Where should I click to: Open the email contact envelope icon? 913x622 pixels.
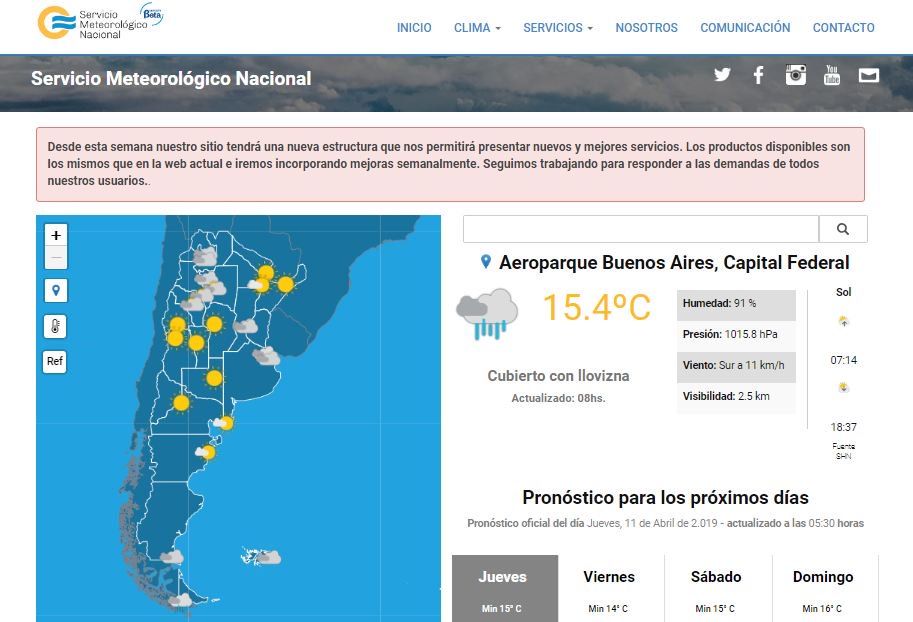[x=869, y=74]
